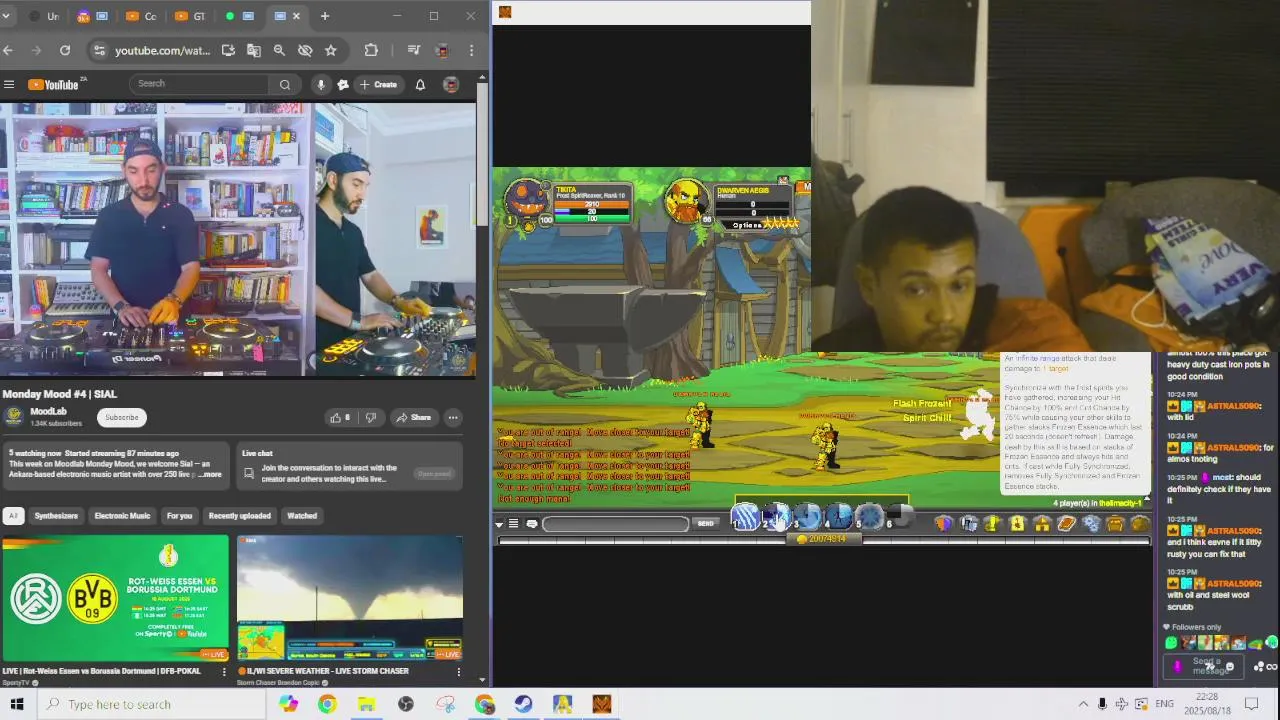The image size is (1280, 720).
Task: Open options for Rot-Weiss Essen video
Action: 224,672
